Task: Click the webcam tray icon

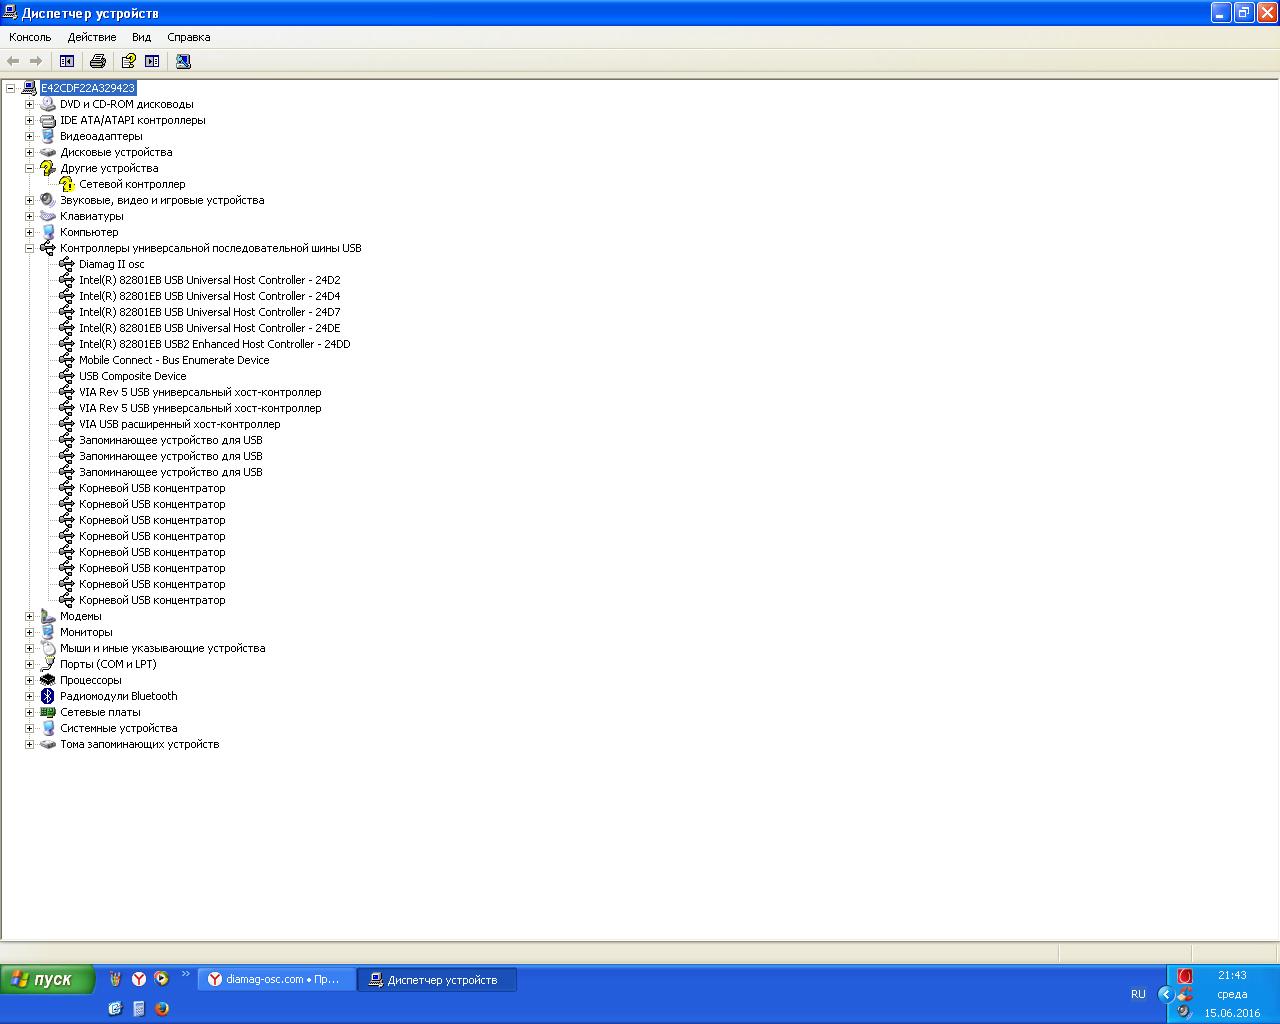Action: coord(1185,1012)
